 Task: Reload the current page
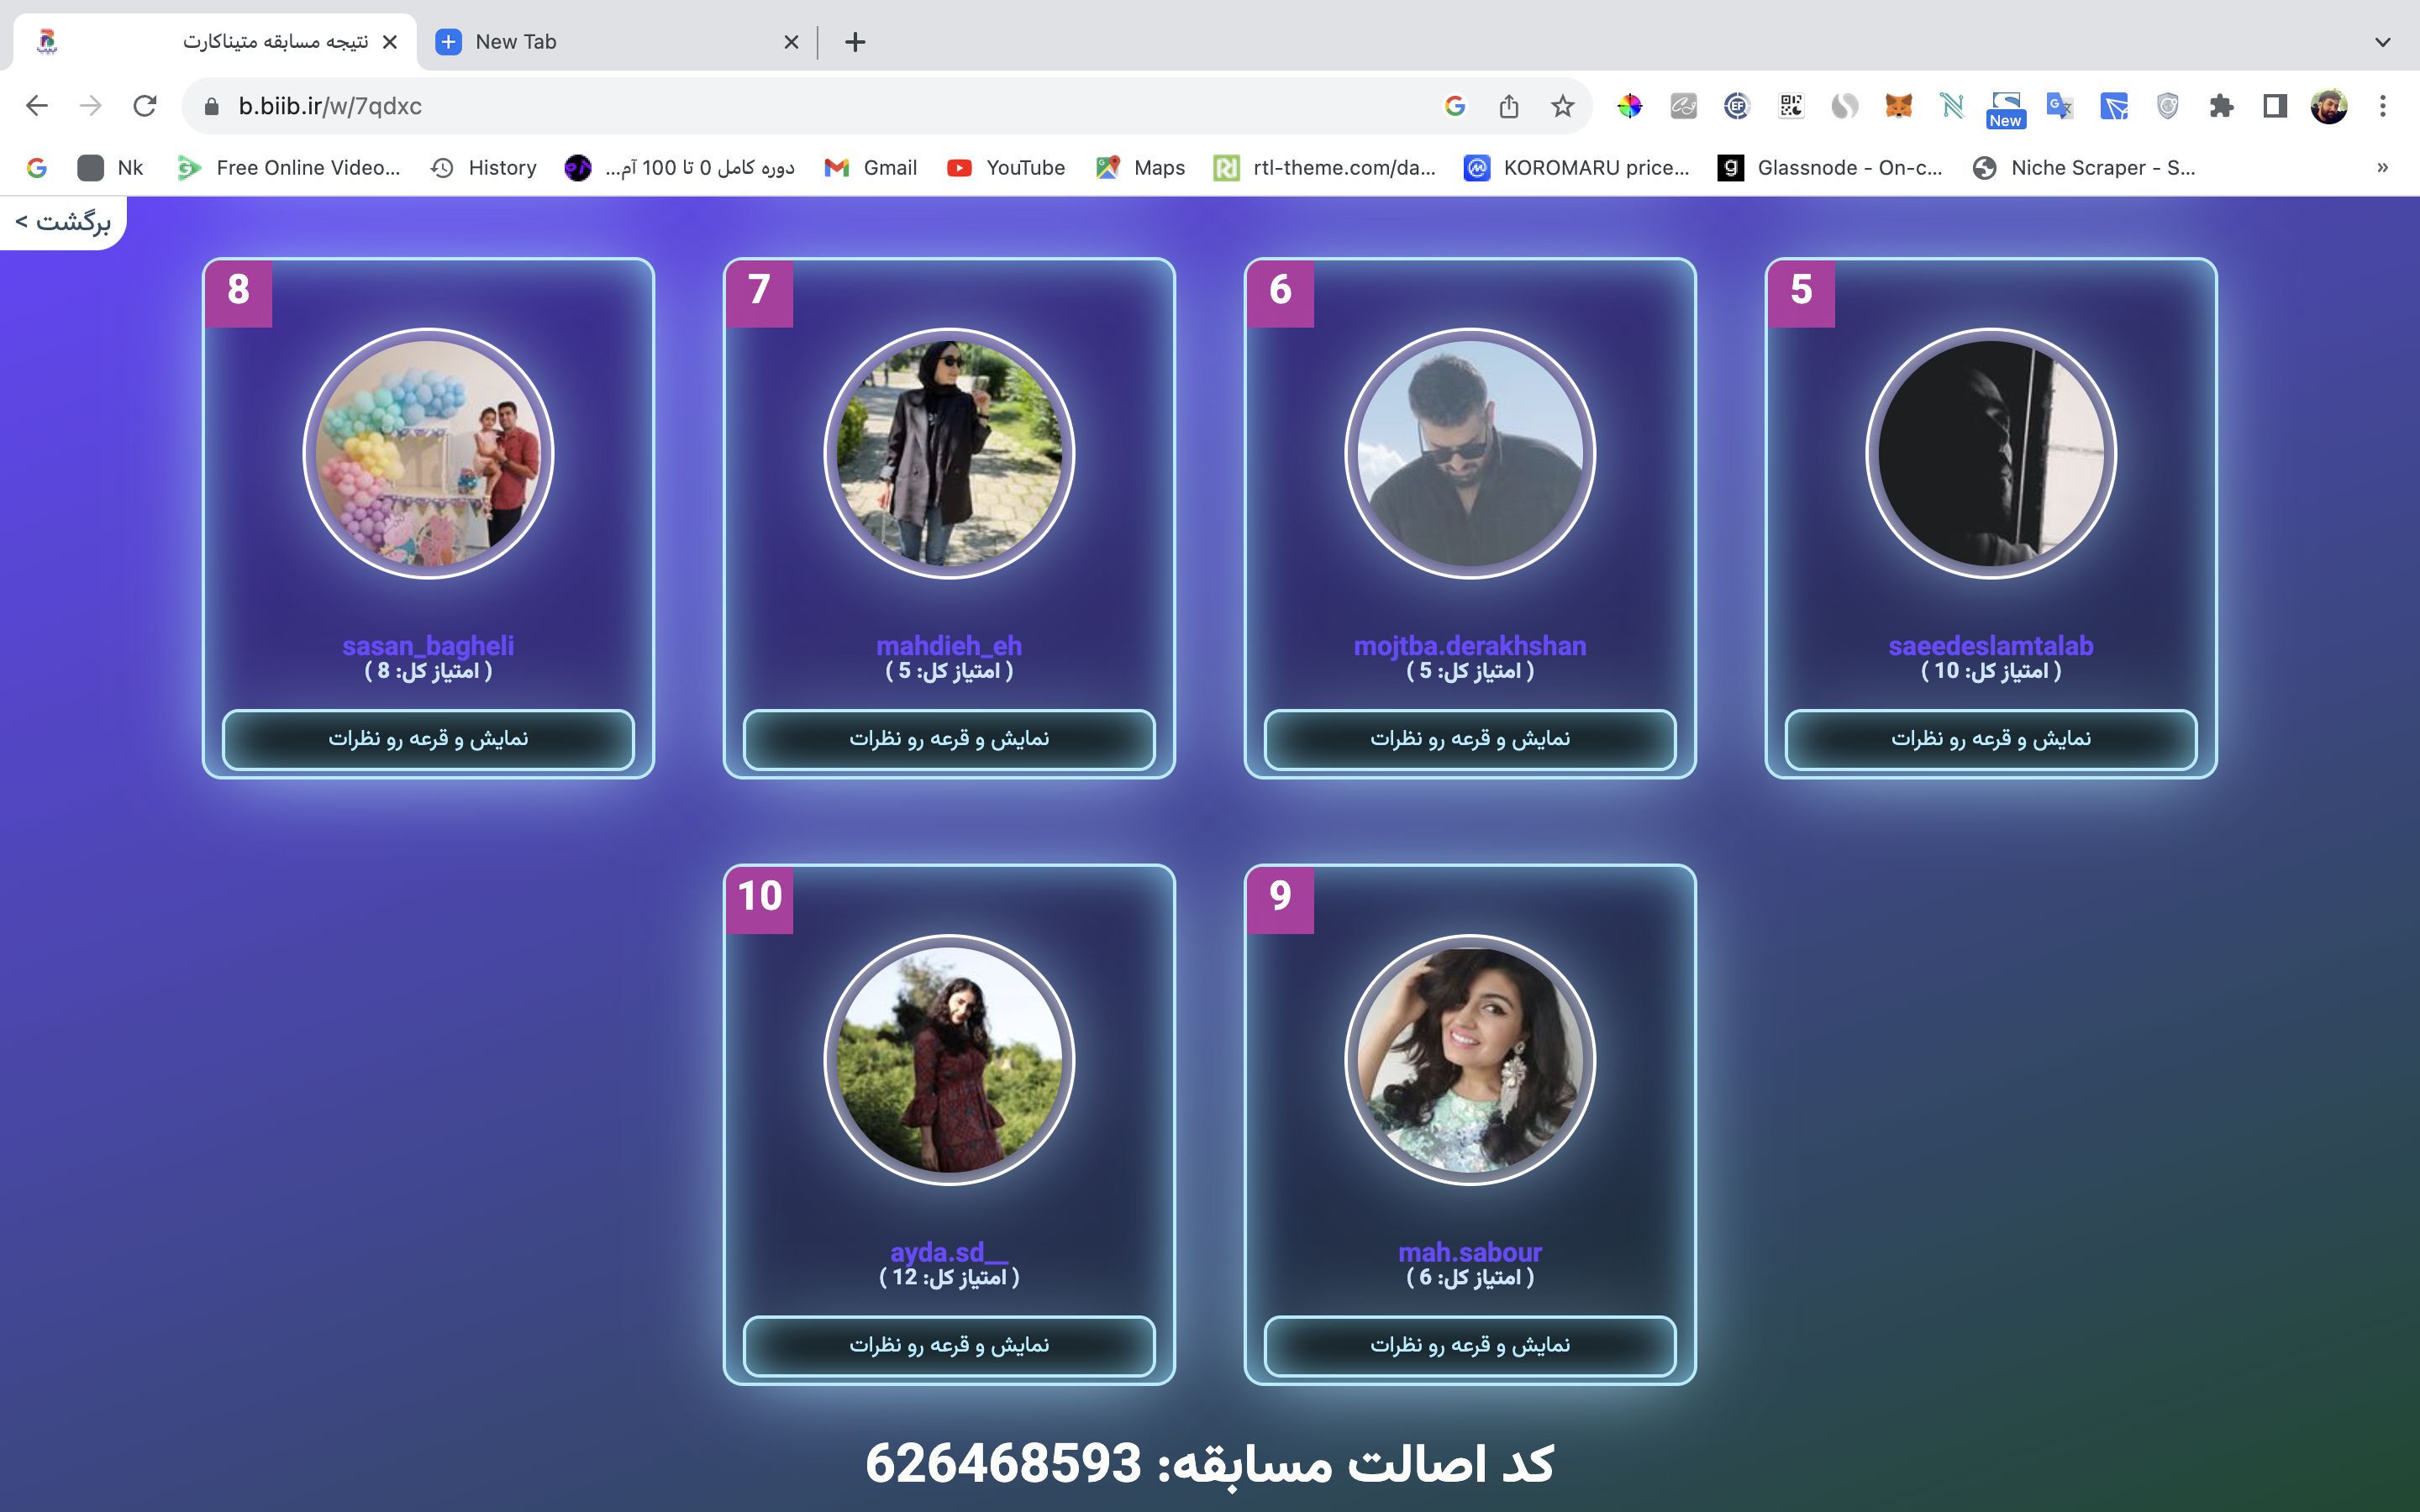click(x=145, y=106)
